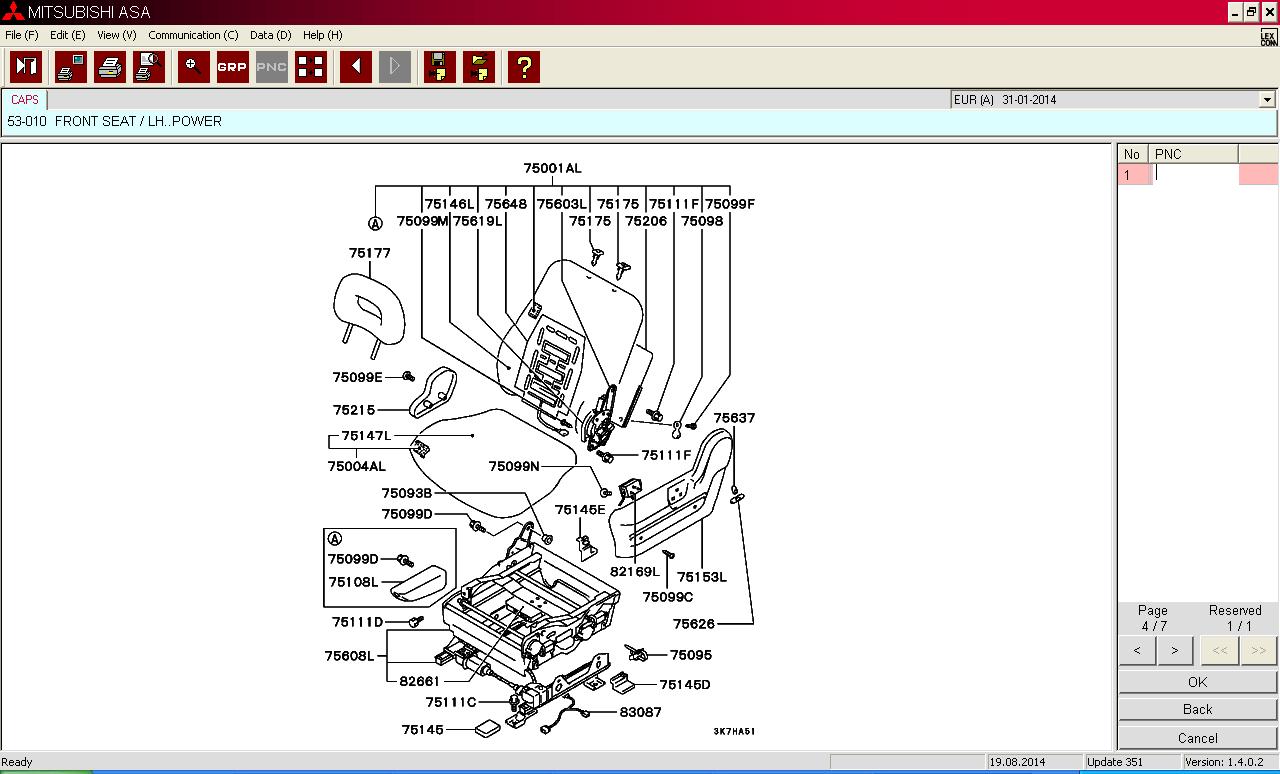Open the Communication (C) menu
This screenshot has width=1280, height=774.
coord(193,35)
